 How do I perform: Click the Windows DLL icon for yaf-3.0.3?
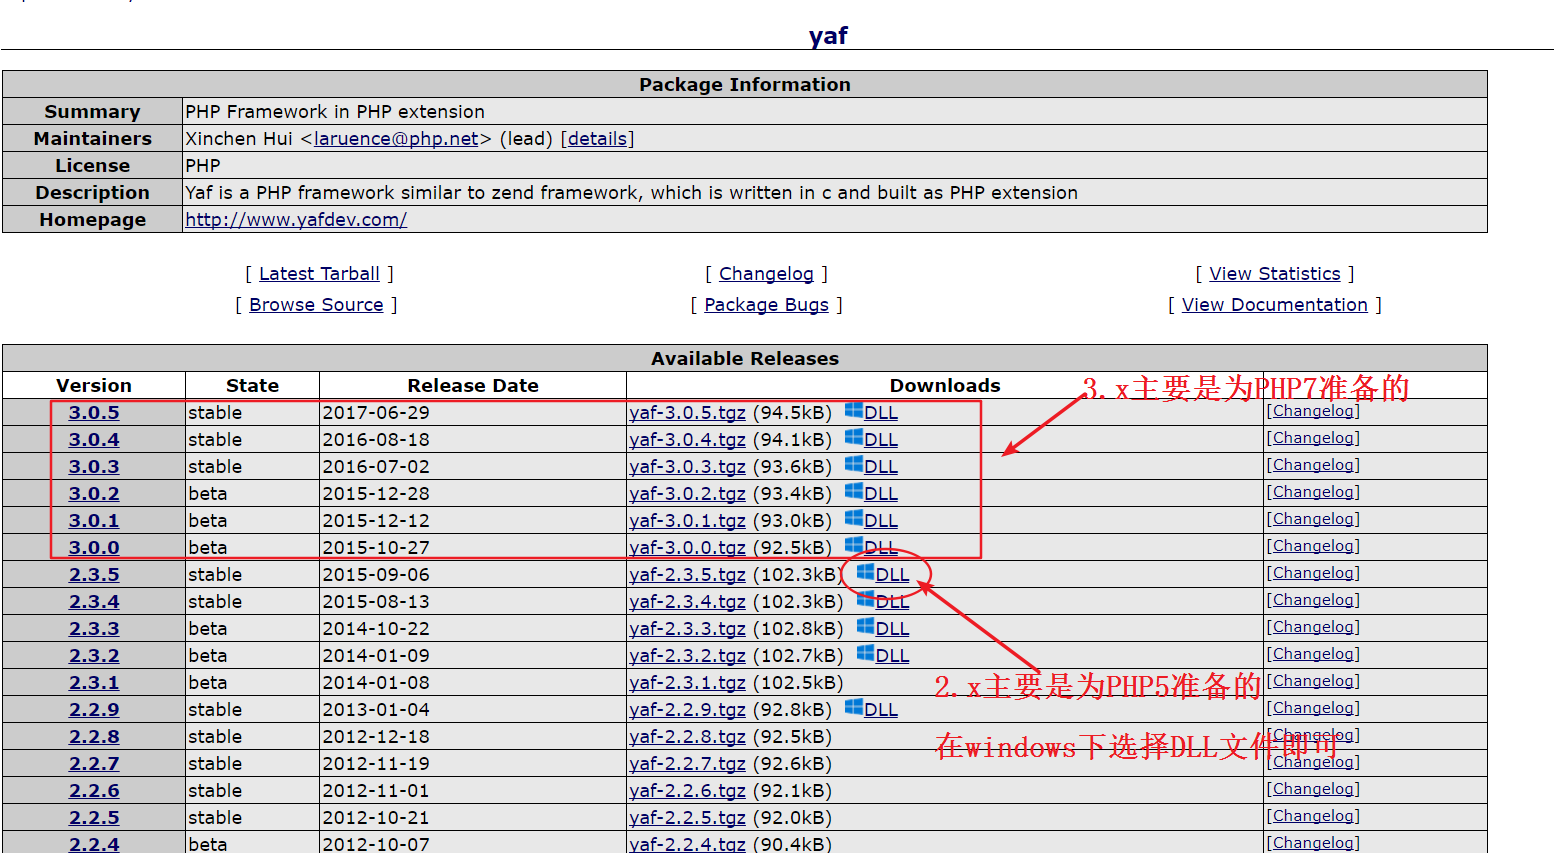point(853,464)
